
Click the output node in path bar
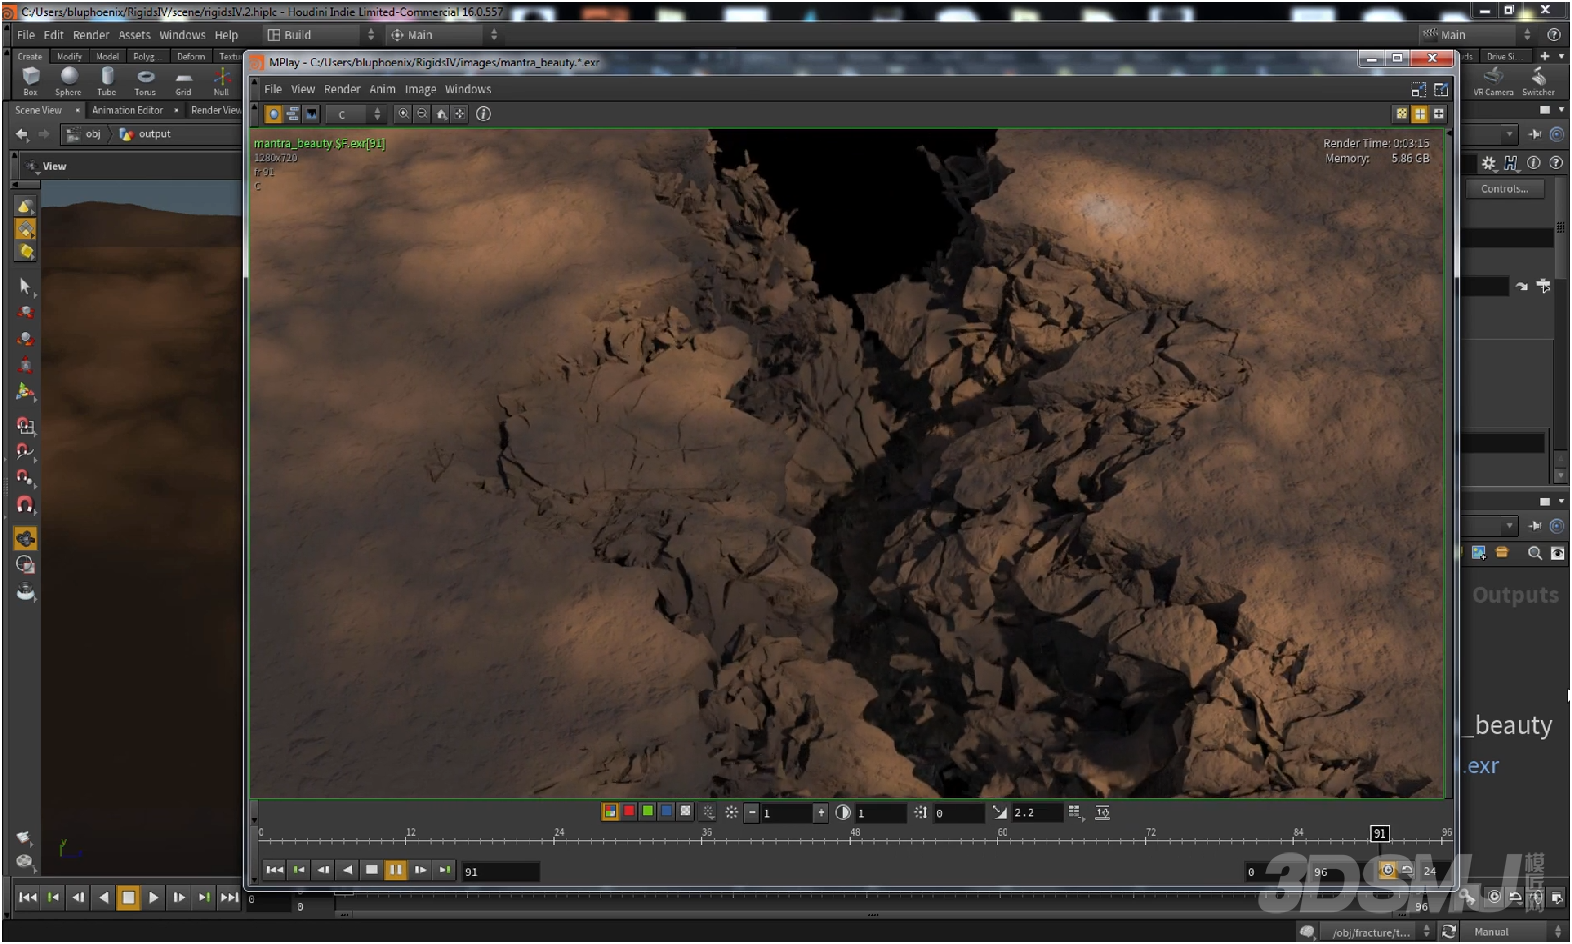[x=146, y=134]
